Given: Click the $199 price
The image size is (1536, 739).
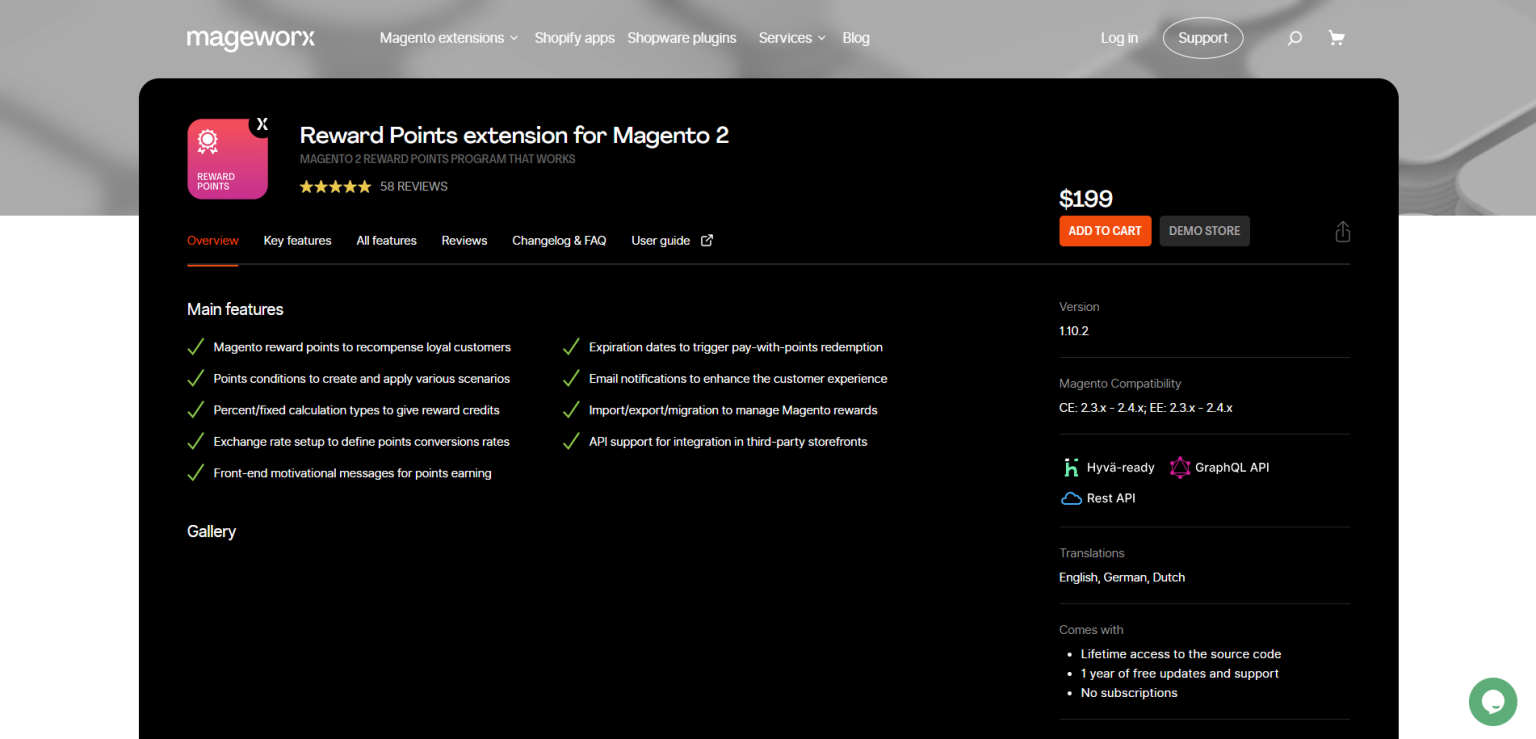Looking at the screenshot, I should tap(1086, 199).
